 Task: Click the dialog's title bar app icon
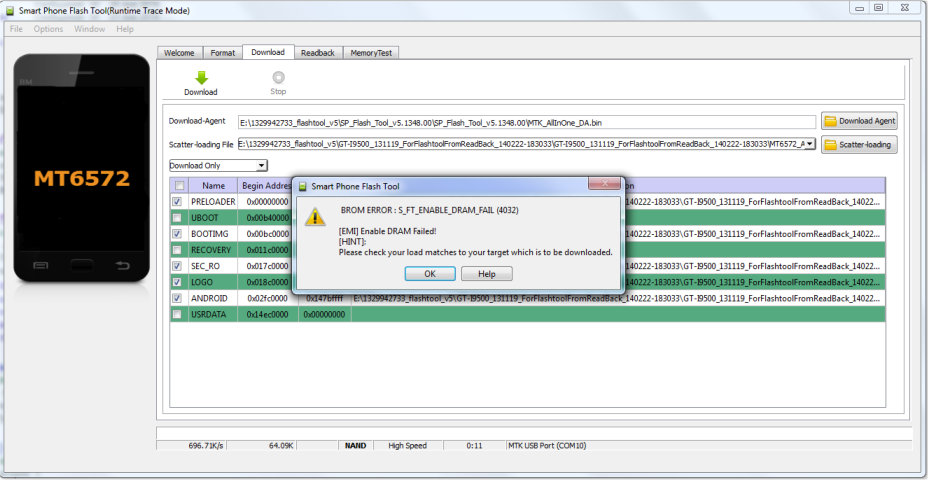tap(302, 186)
